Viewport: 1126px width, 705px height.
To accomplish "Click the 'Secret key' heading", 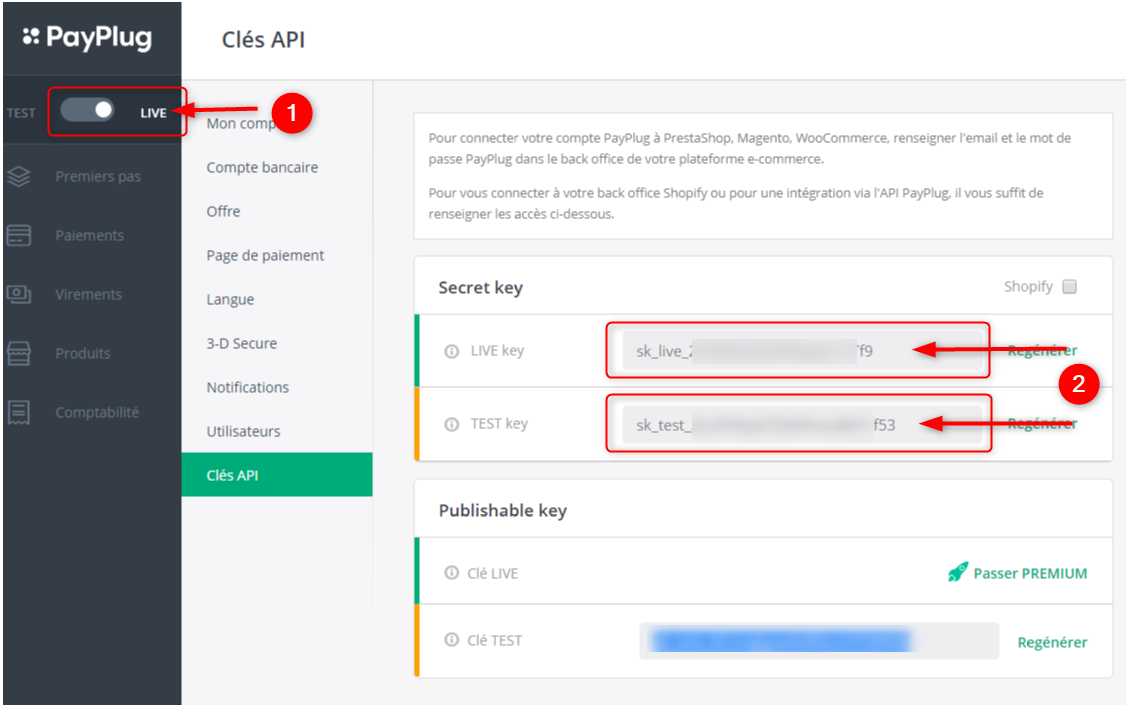I will (480, 287).
